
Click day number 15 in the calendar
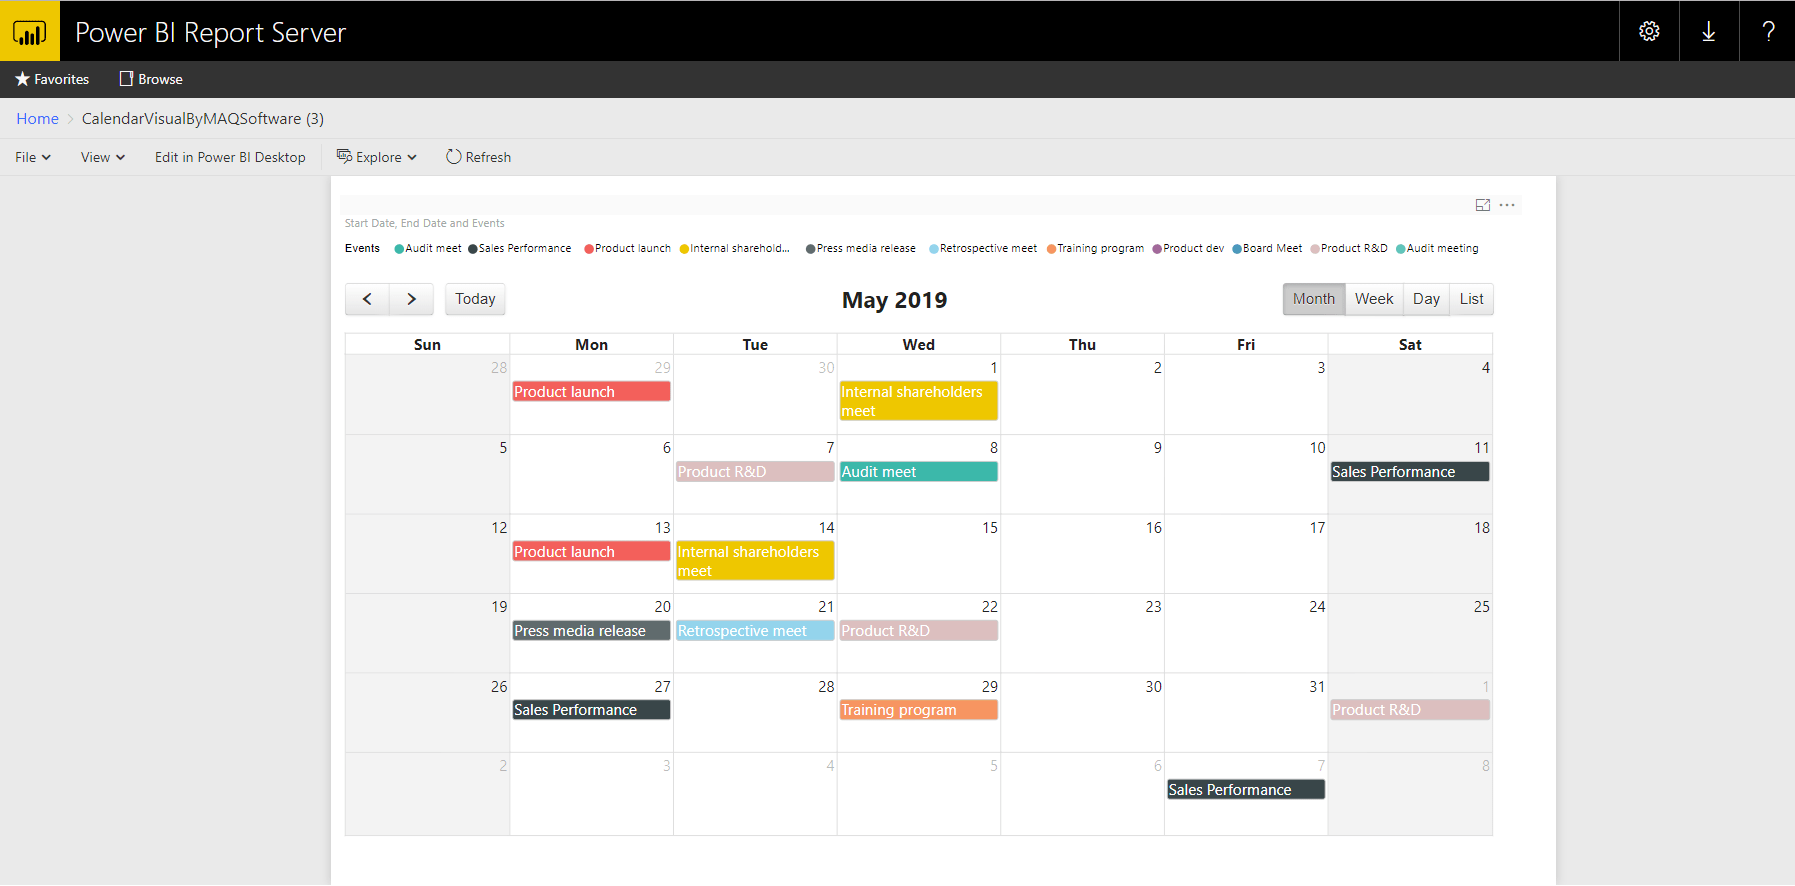(990, 528)
